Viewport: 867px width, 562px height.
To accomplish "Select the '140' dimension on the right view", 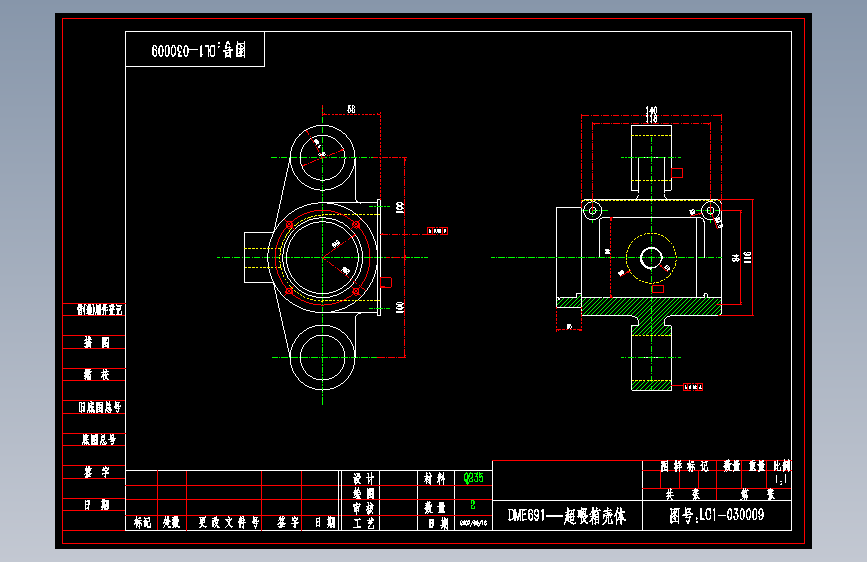I will pos(651,110).
